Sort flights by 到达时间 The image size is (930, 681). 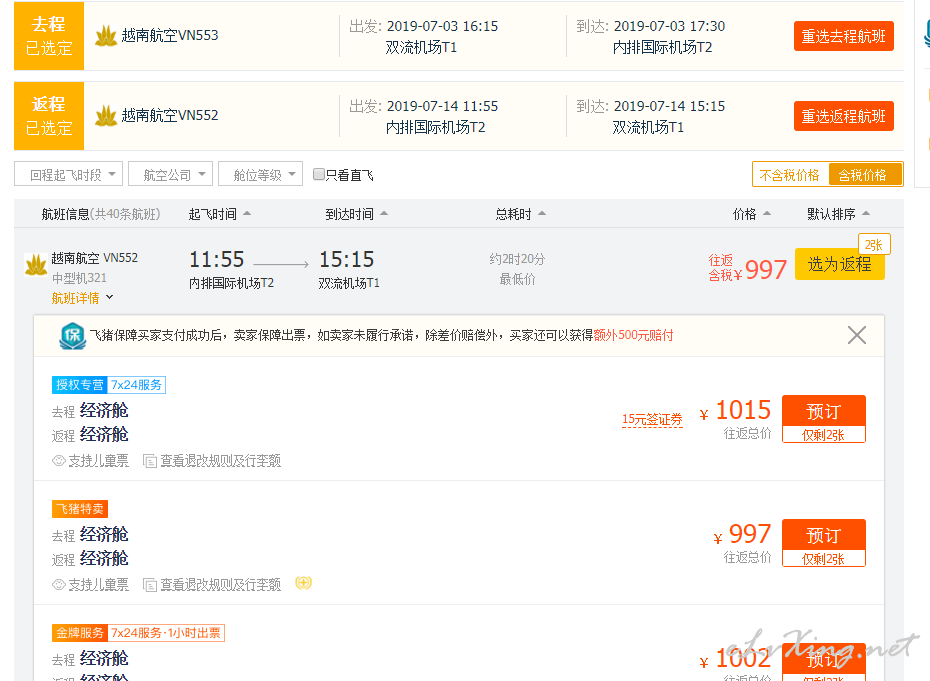pyautogui.click(x=356, y=214)
